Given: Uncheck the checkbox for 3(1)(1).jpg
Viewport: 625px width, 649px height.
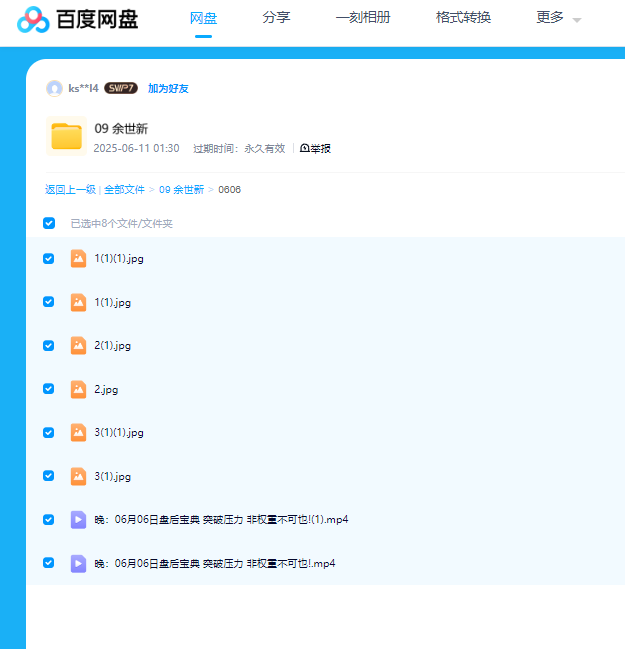Looking at the screenshot, I should (49, 432).
